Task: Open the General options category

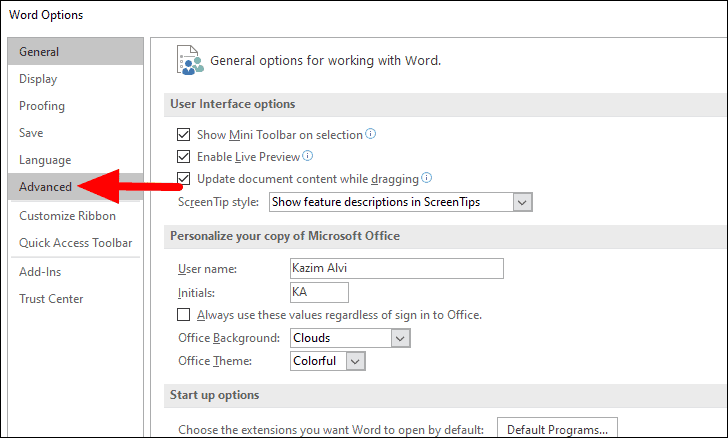Action: pyautogui.click(x=76, y=52)
